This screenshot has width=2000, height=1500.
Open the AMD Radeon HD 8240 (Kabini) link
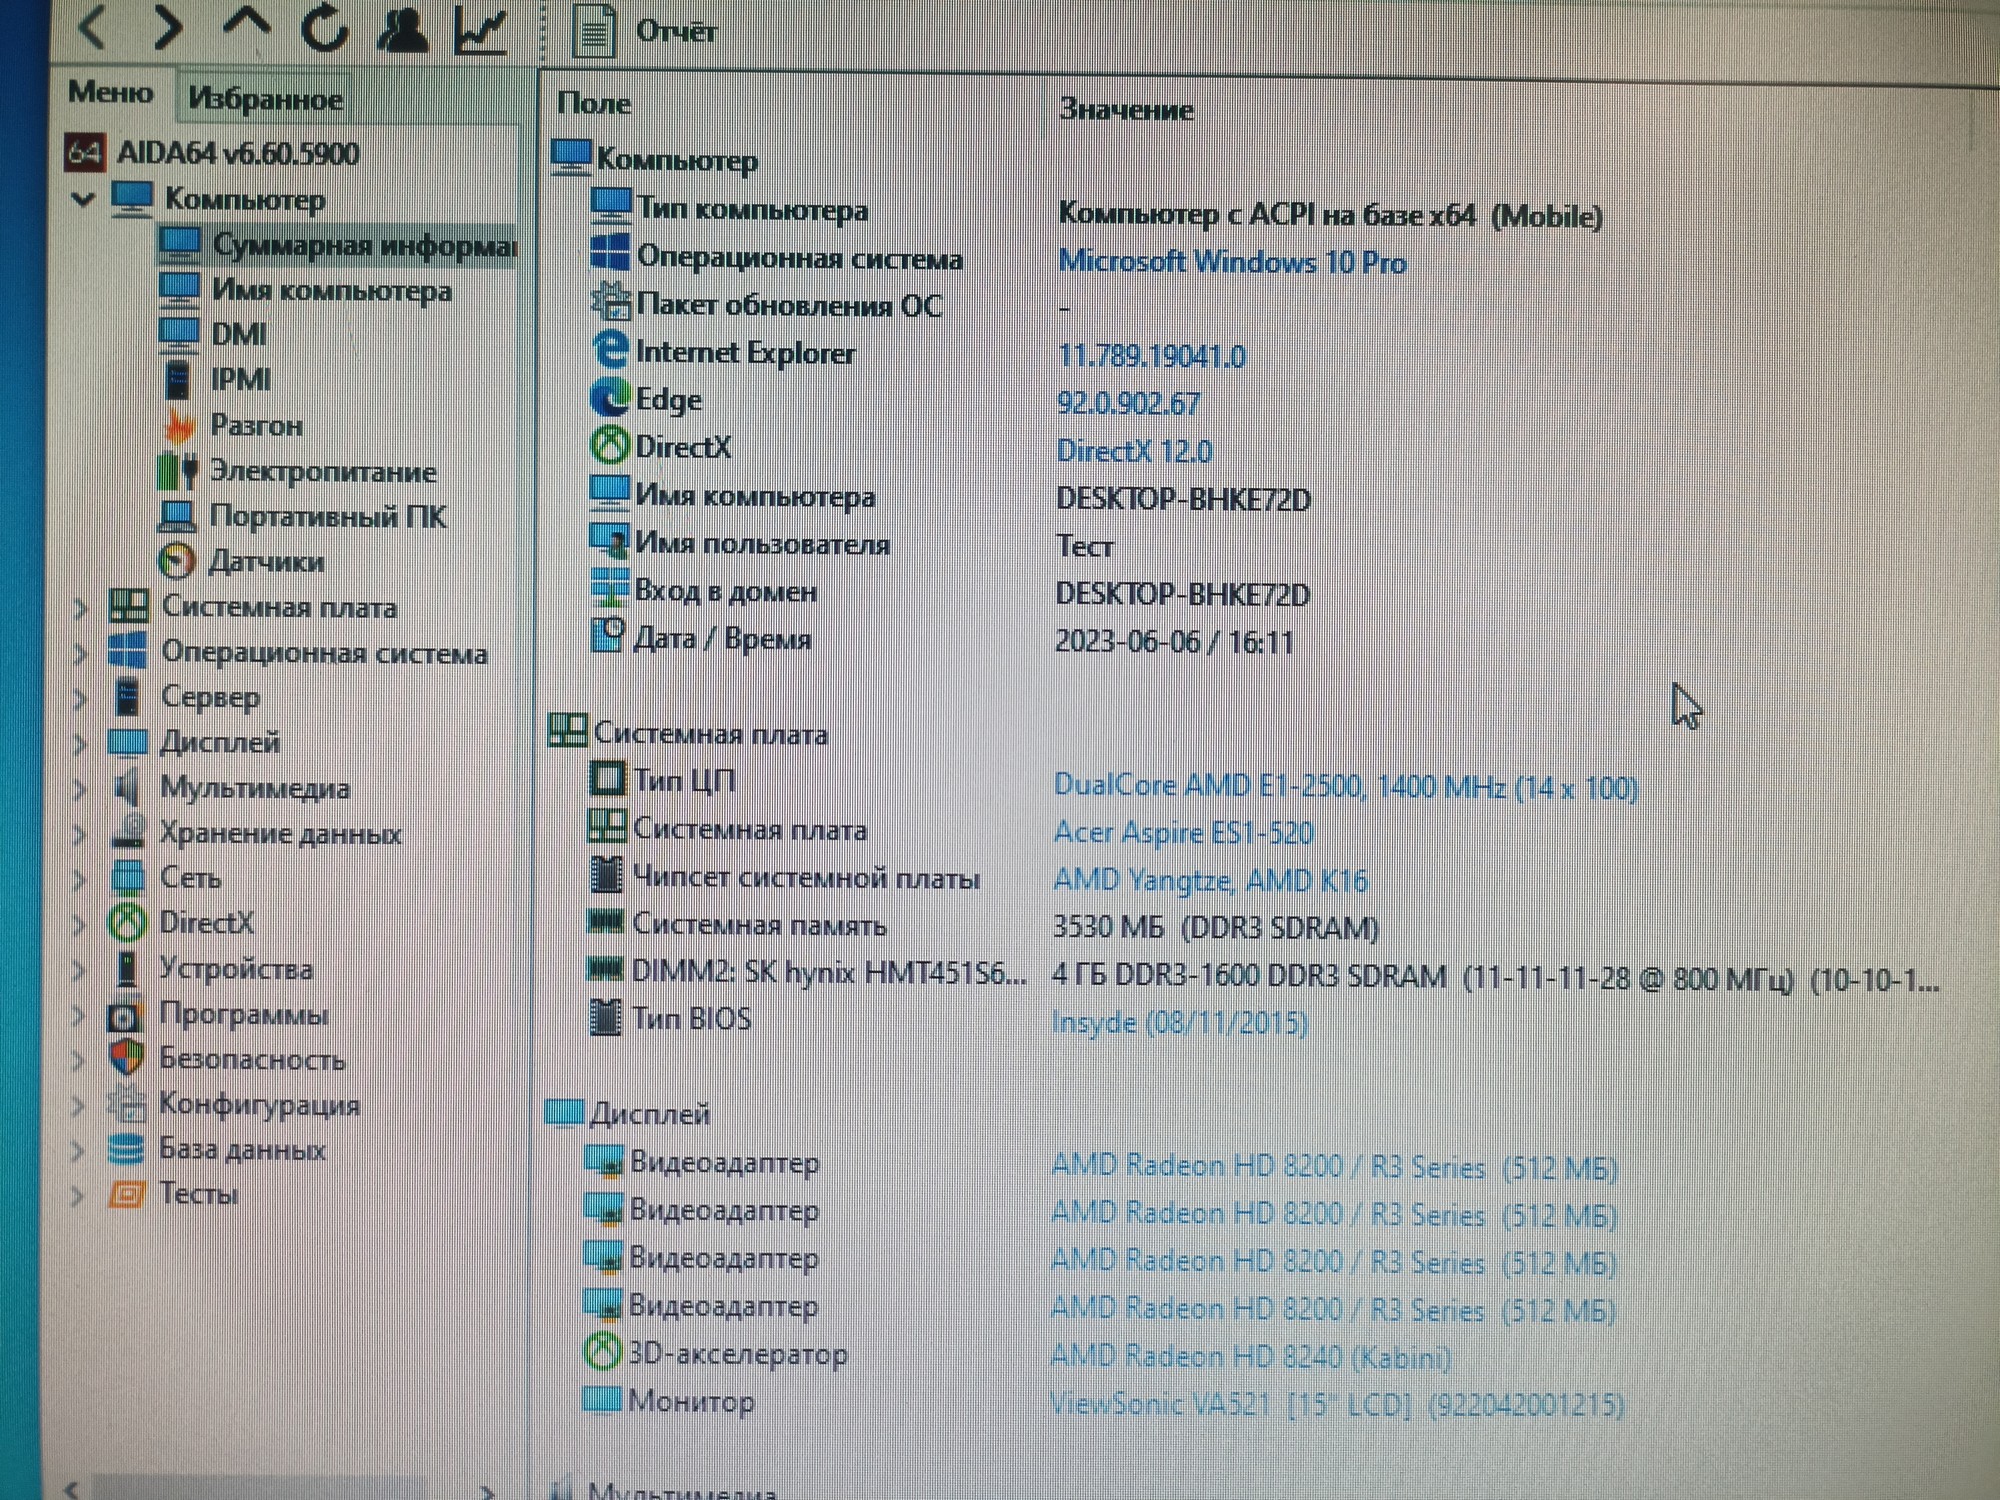(x=1250, y=1357)
